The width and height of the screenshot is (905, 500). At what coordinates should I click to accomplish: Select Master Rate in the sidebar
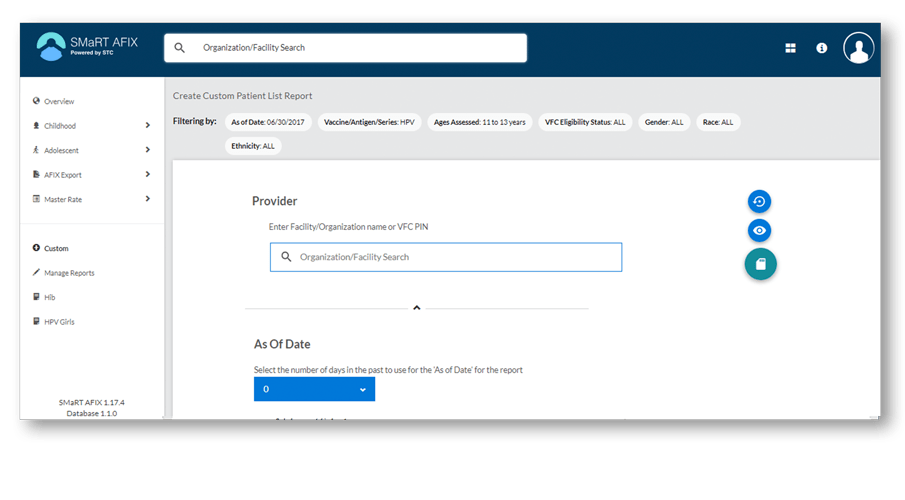coord(63,200)
